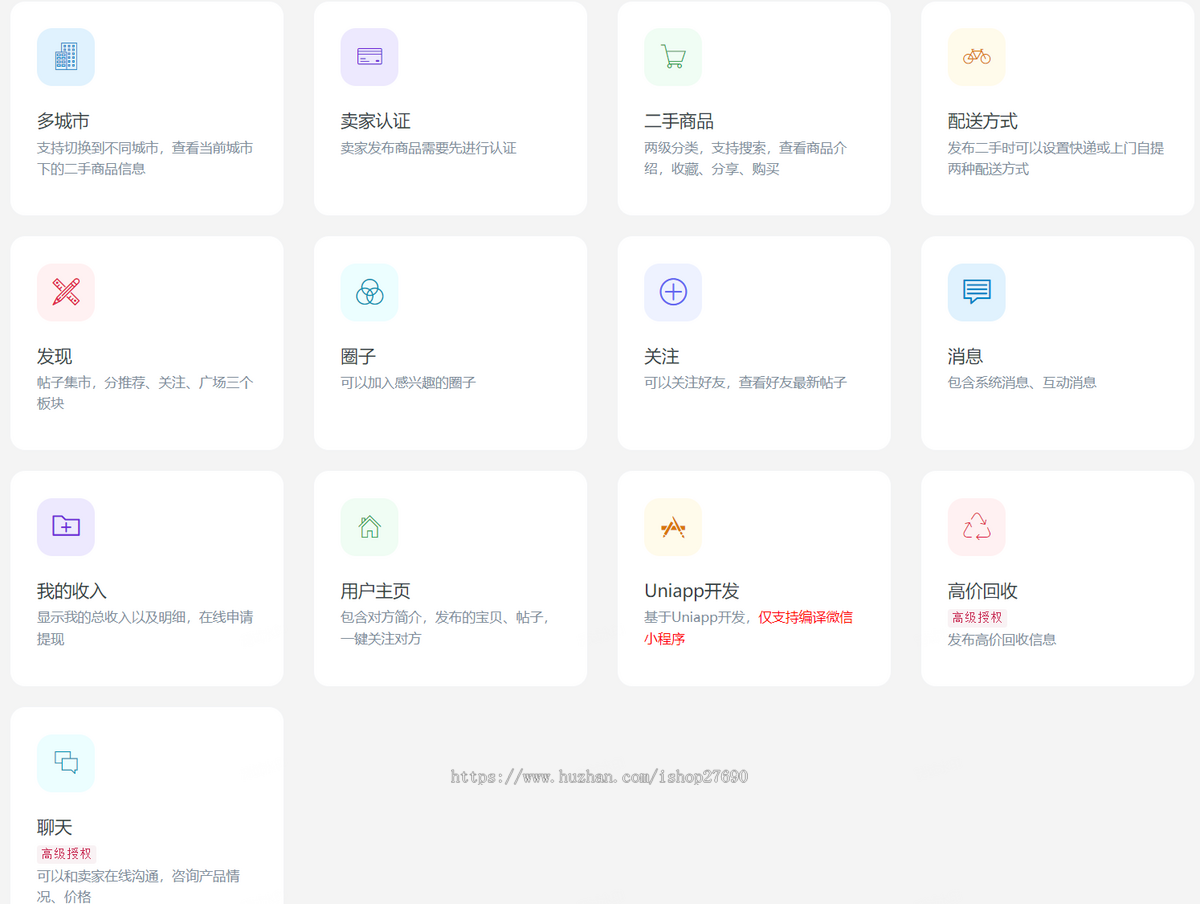The image size is (1200, 904).
Task: Click the shopping cart icon
Action: [673, 57]
